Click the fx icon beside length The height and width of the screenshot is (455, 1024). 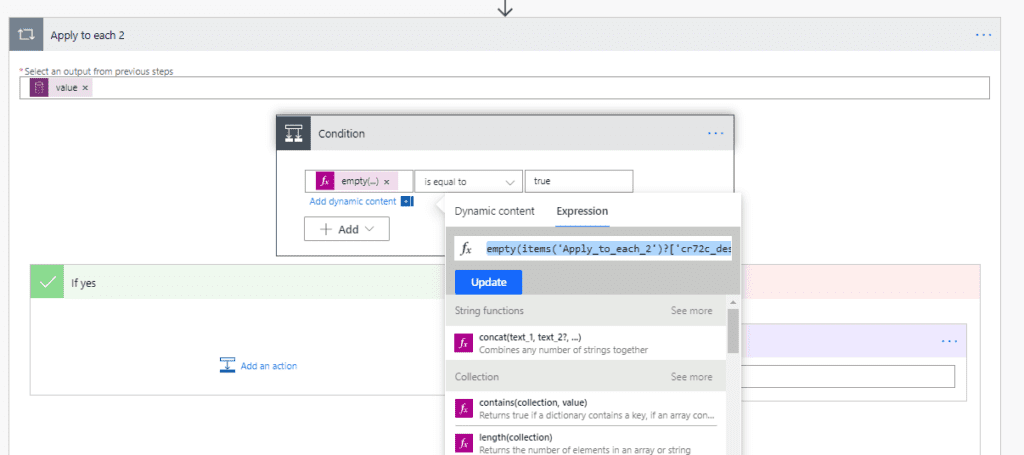463,443
